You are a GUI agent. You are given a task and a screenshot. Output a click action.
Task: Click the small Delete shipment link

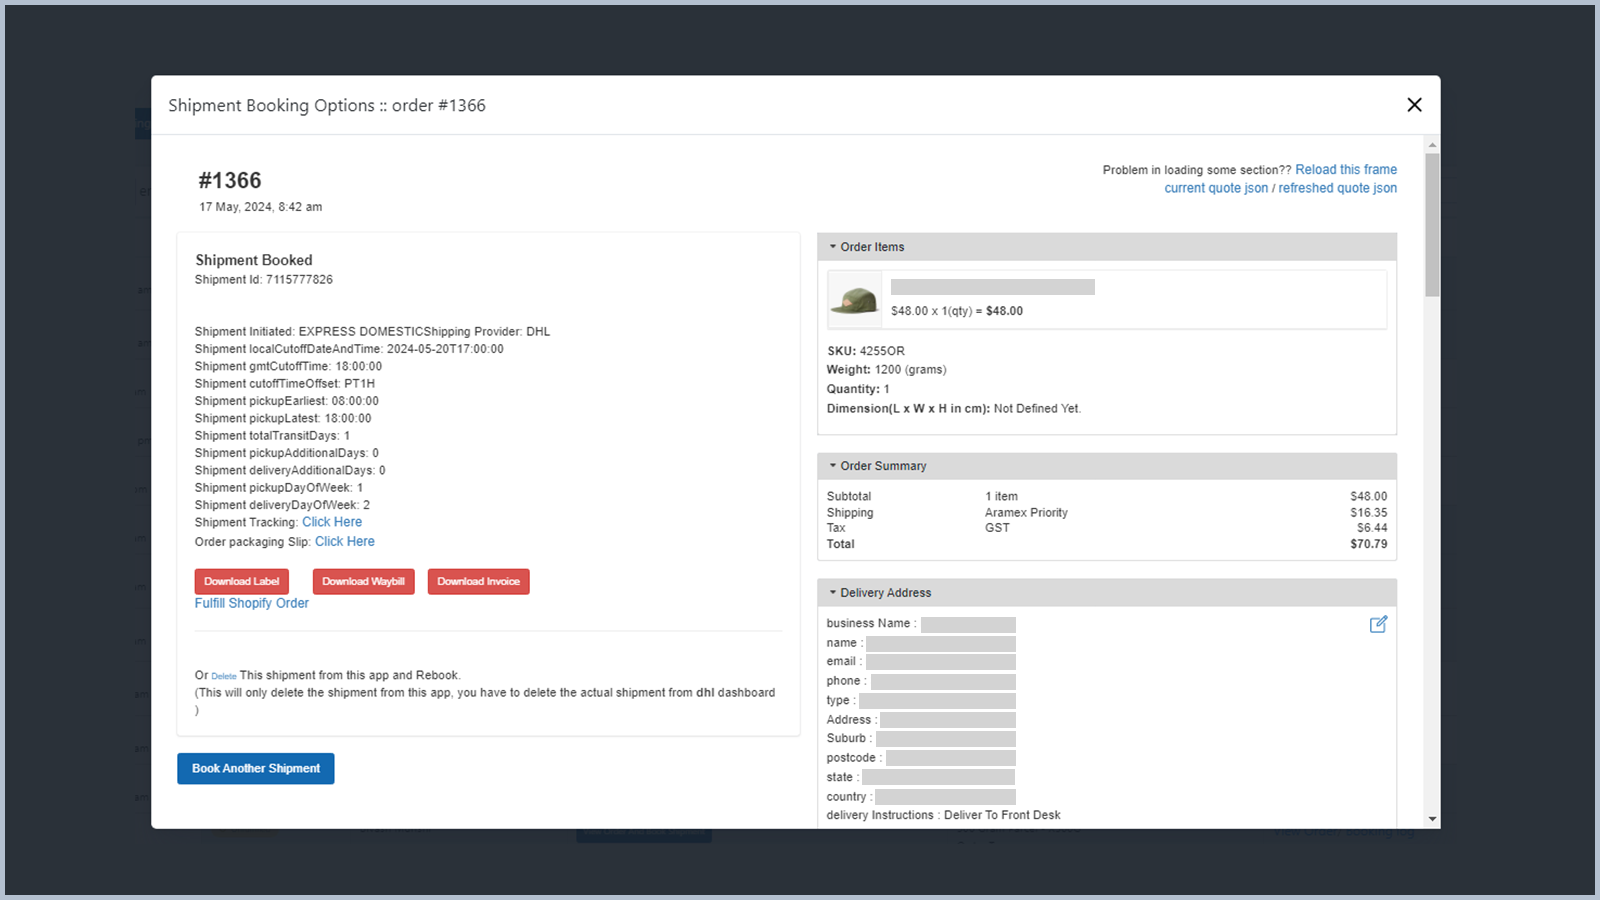click(224, 676)
